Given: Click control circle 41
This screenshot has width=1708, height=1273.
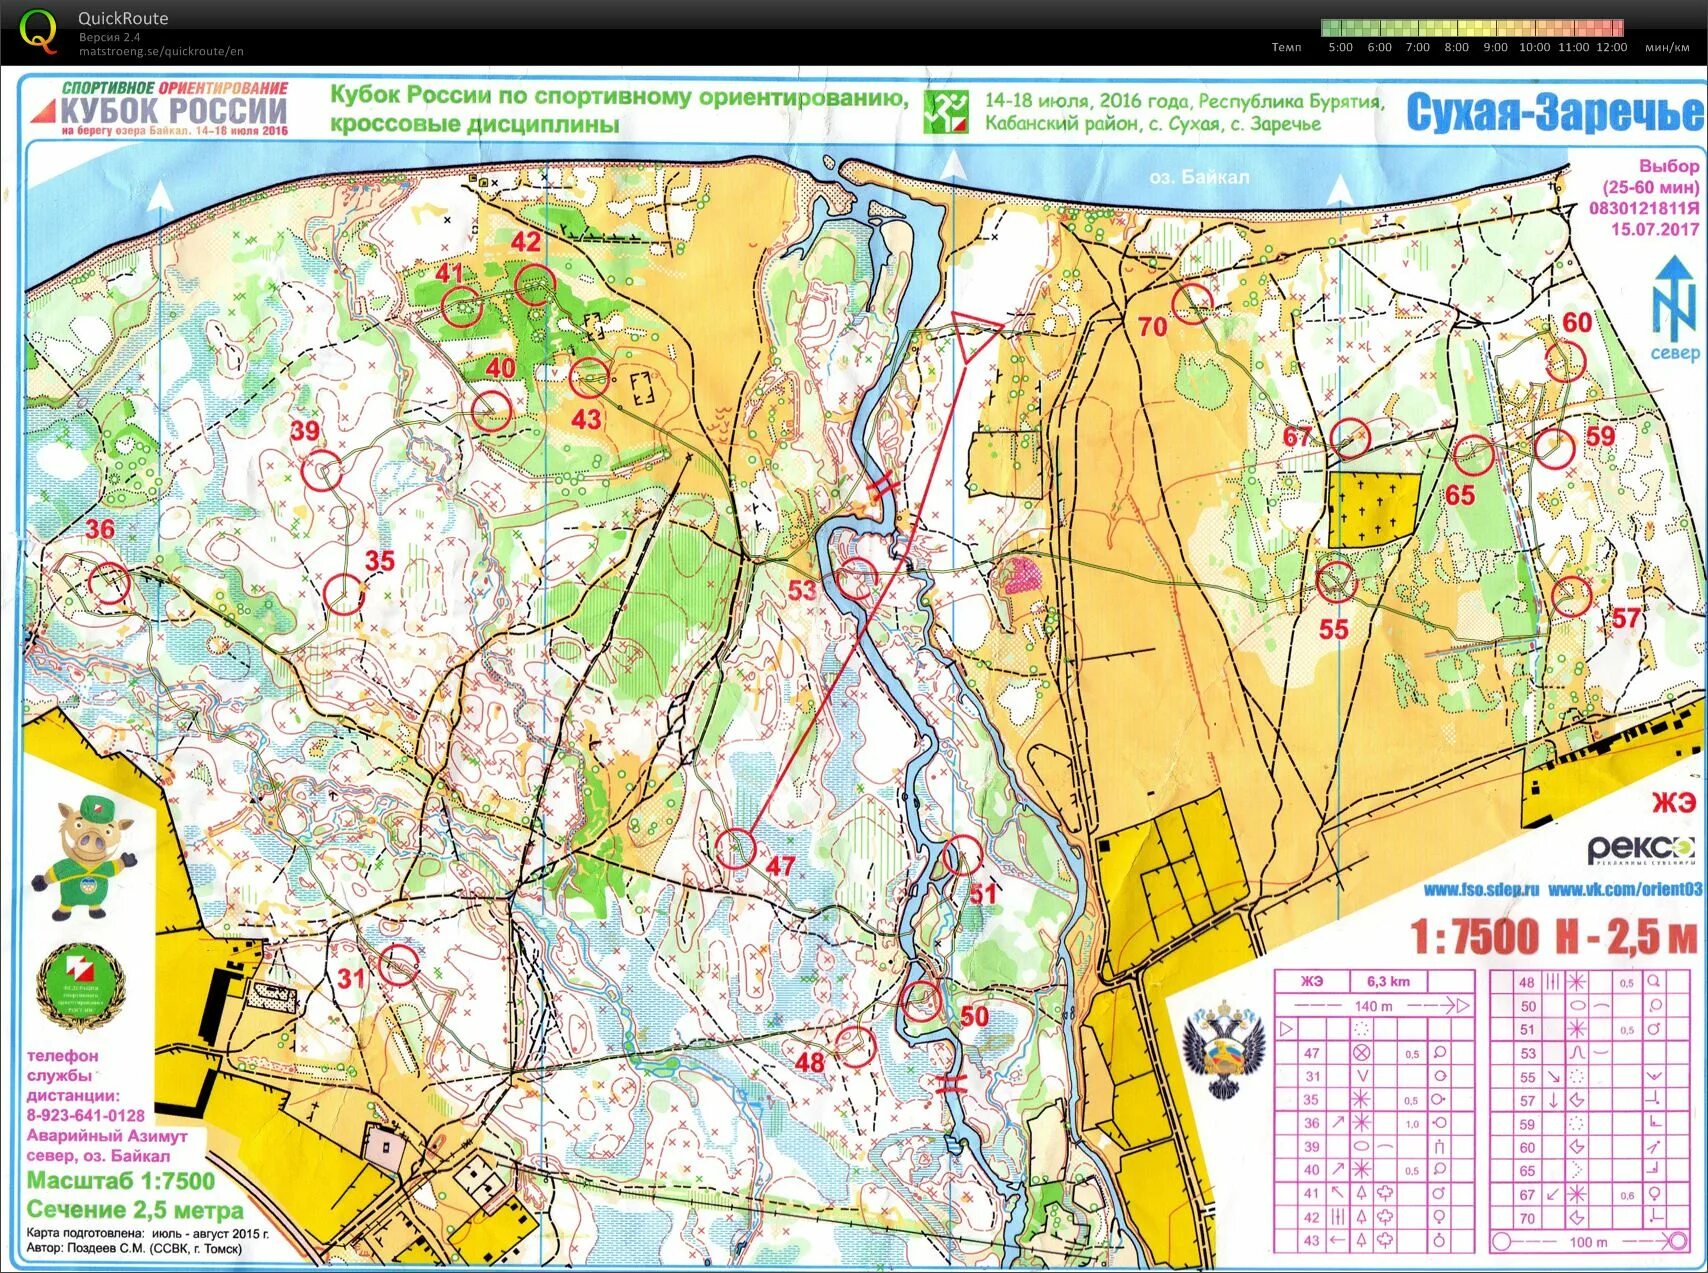Looking at the screenshot, I should tap(462, 307).
